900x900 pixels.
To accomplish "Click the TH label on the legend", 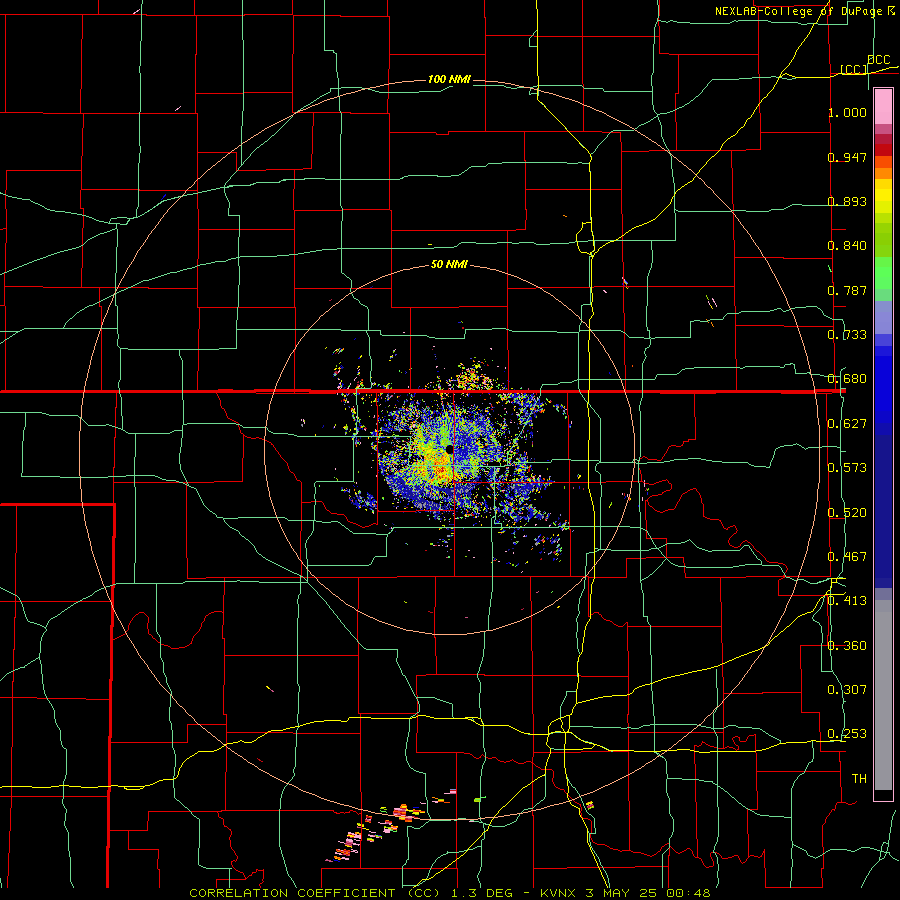I will tap(859, 779).
